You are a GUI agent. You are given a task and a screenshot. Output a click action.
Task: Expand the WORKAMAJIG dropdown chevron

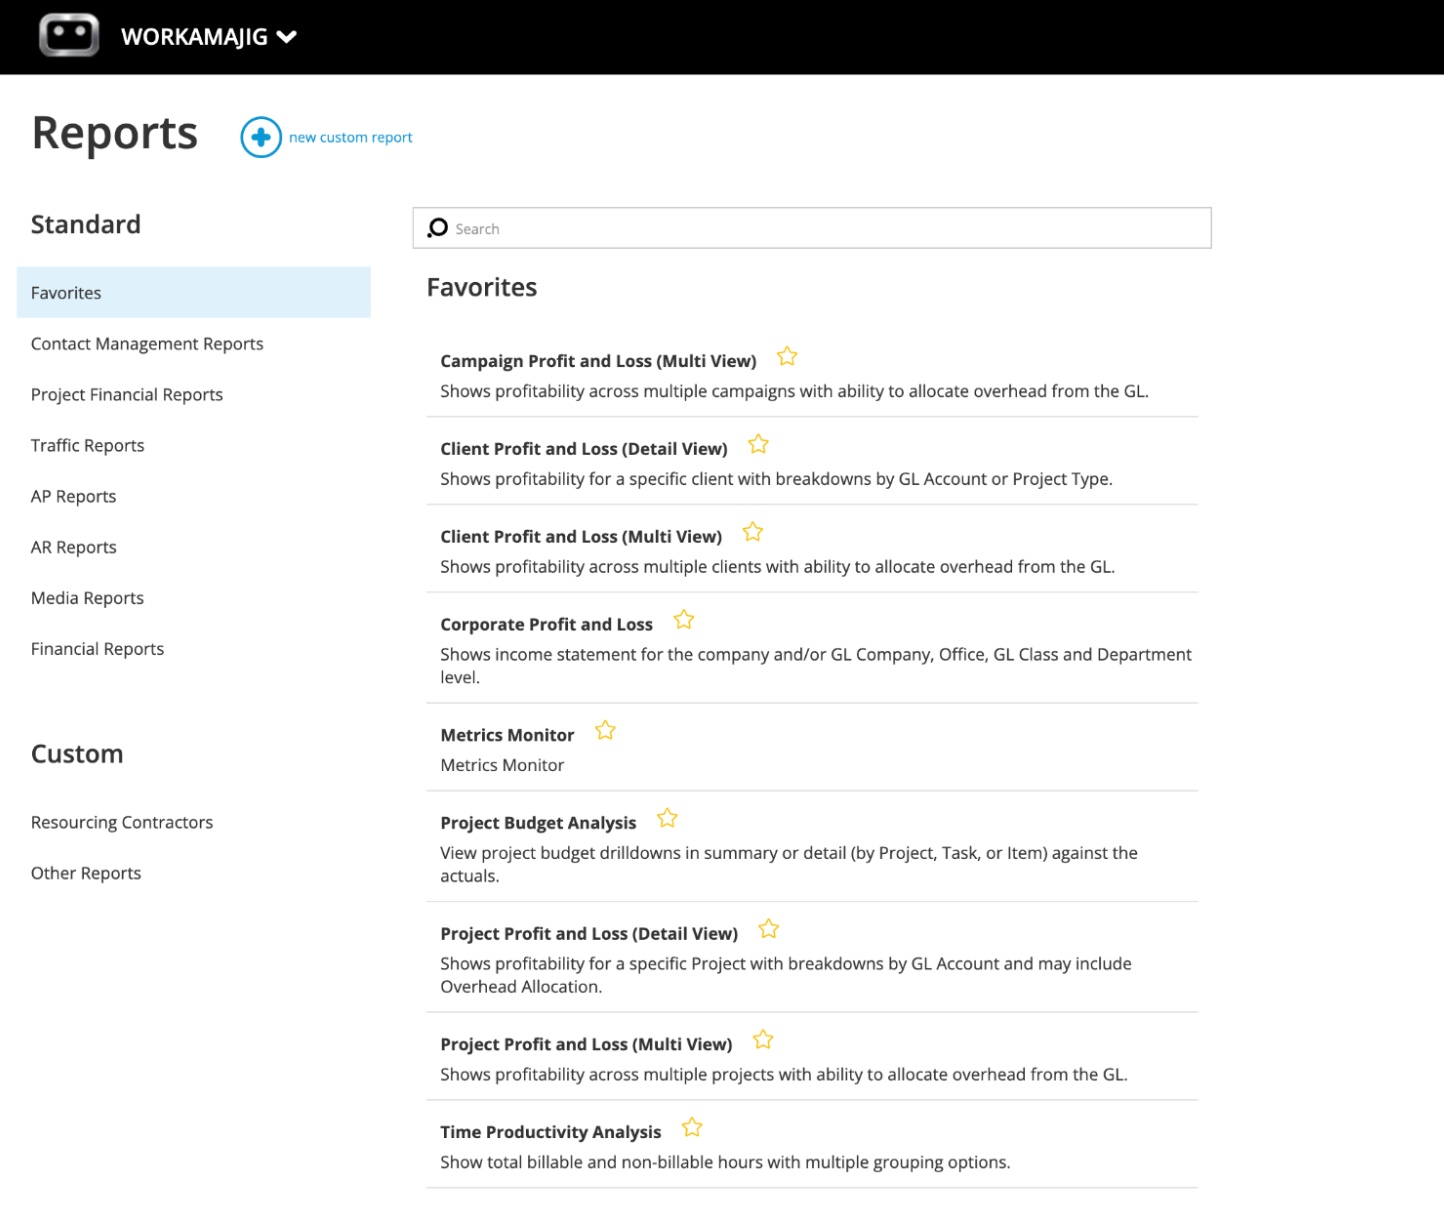287,36
